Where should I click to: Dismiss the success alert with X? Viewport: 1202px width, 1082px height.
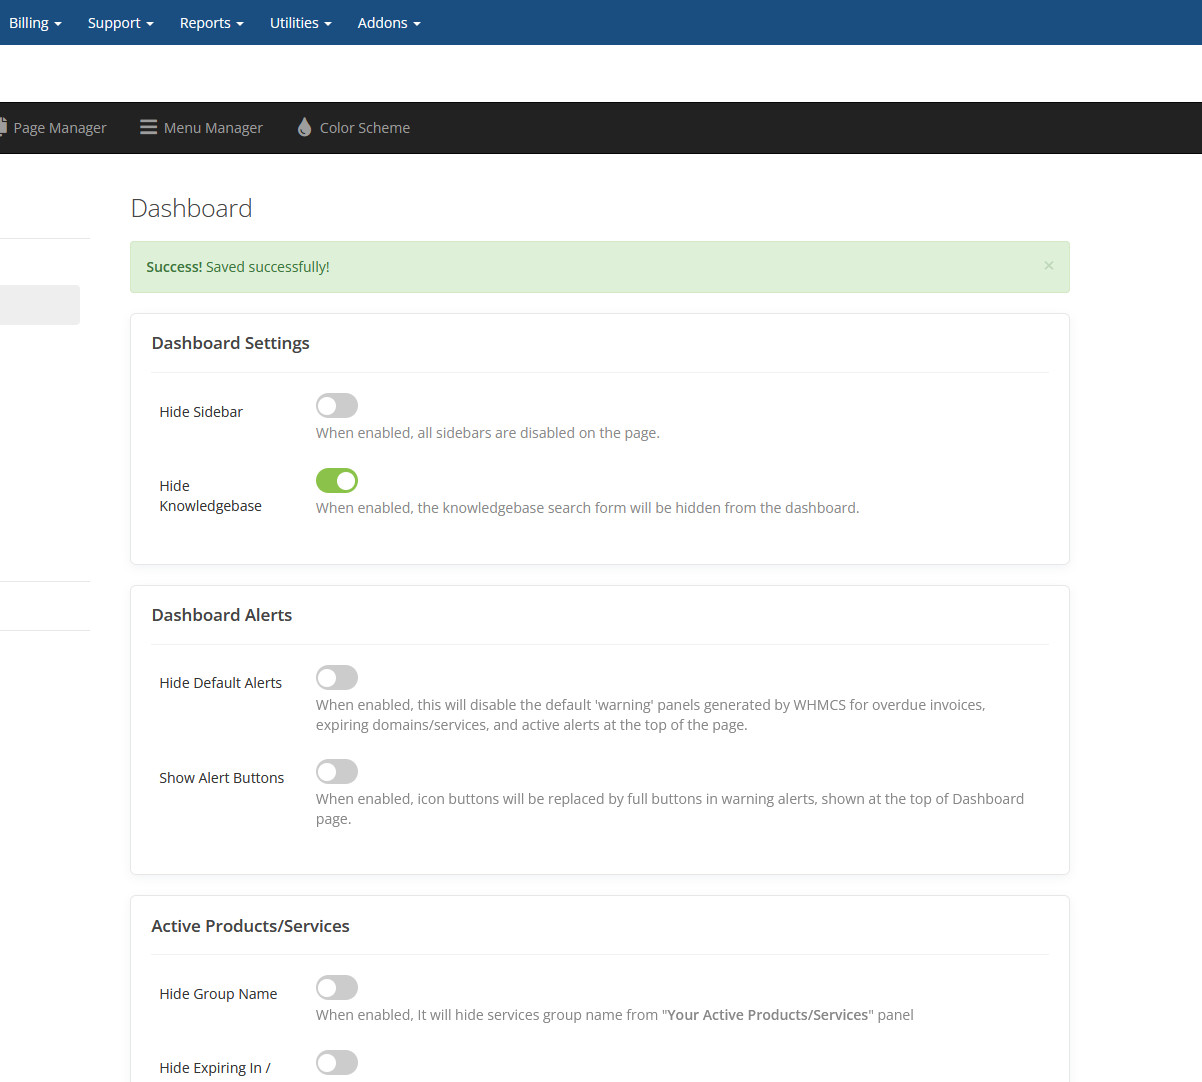tap(1048, 266)
